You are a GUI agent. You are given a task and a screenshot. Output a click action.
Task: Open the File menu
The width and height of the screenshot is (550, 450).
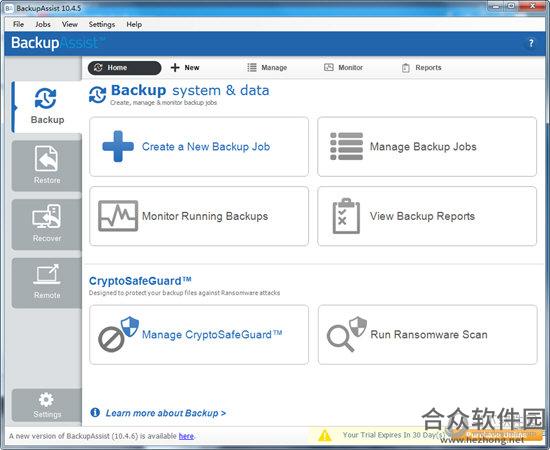[x=18, y=24]
